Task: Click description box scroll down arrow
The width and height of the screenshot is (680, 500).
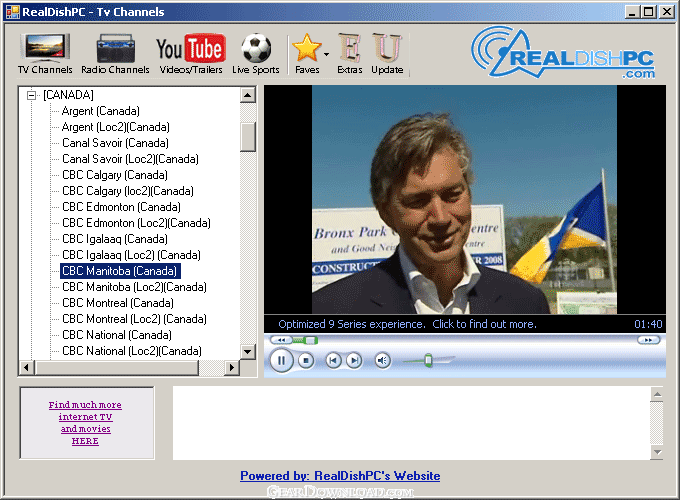Action: click(x=657, y=452)
